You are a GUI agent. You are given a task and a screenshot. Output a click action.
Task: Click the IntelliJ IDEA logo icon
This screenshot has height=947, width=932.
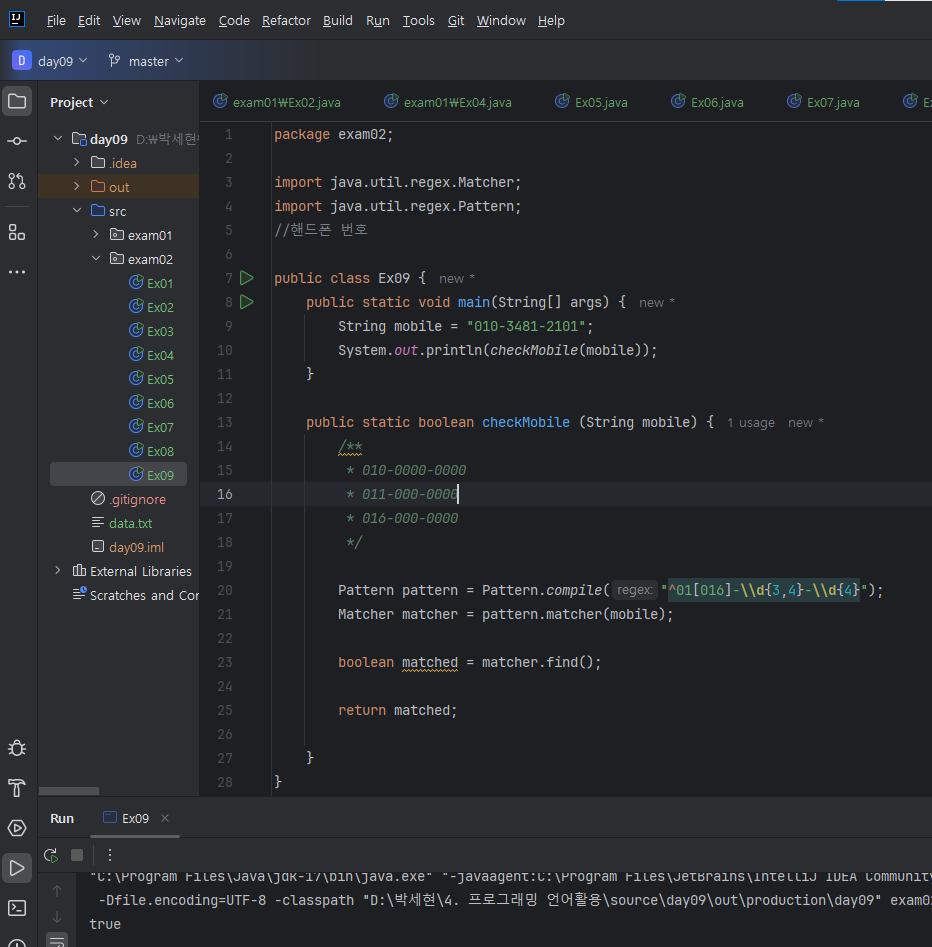pos(17,19)
